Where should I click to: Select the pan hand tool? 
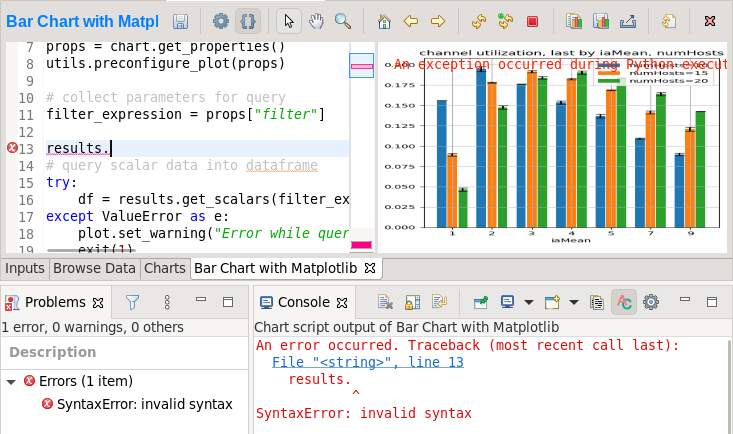pos(316,22)
